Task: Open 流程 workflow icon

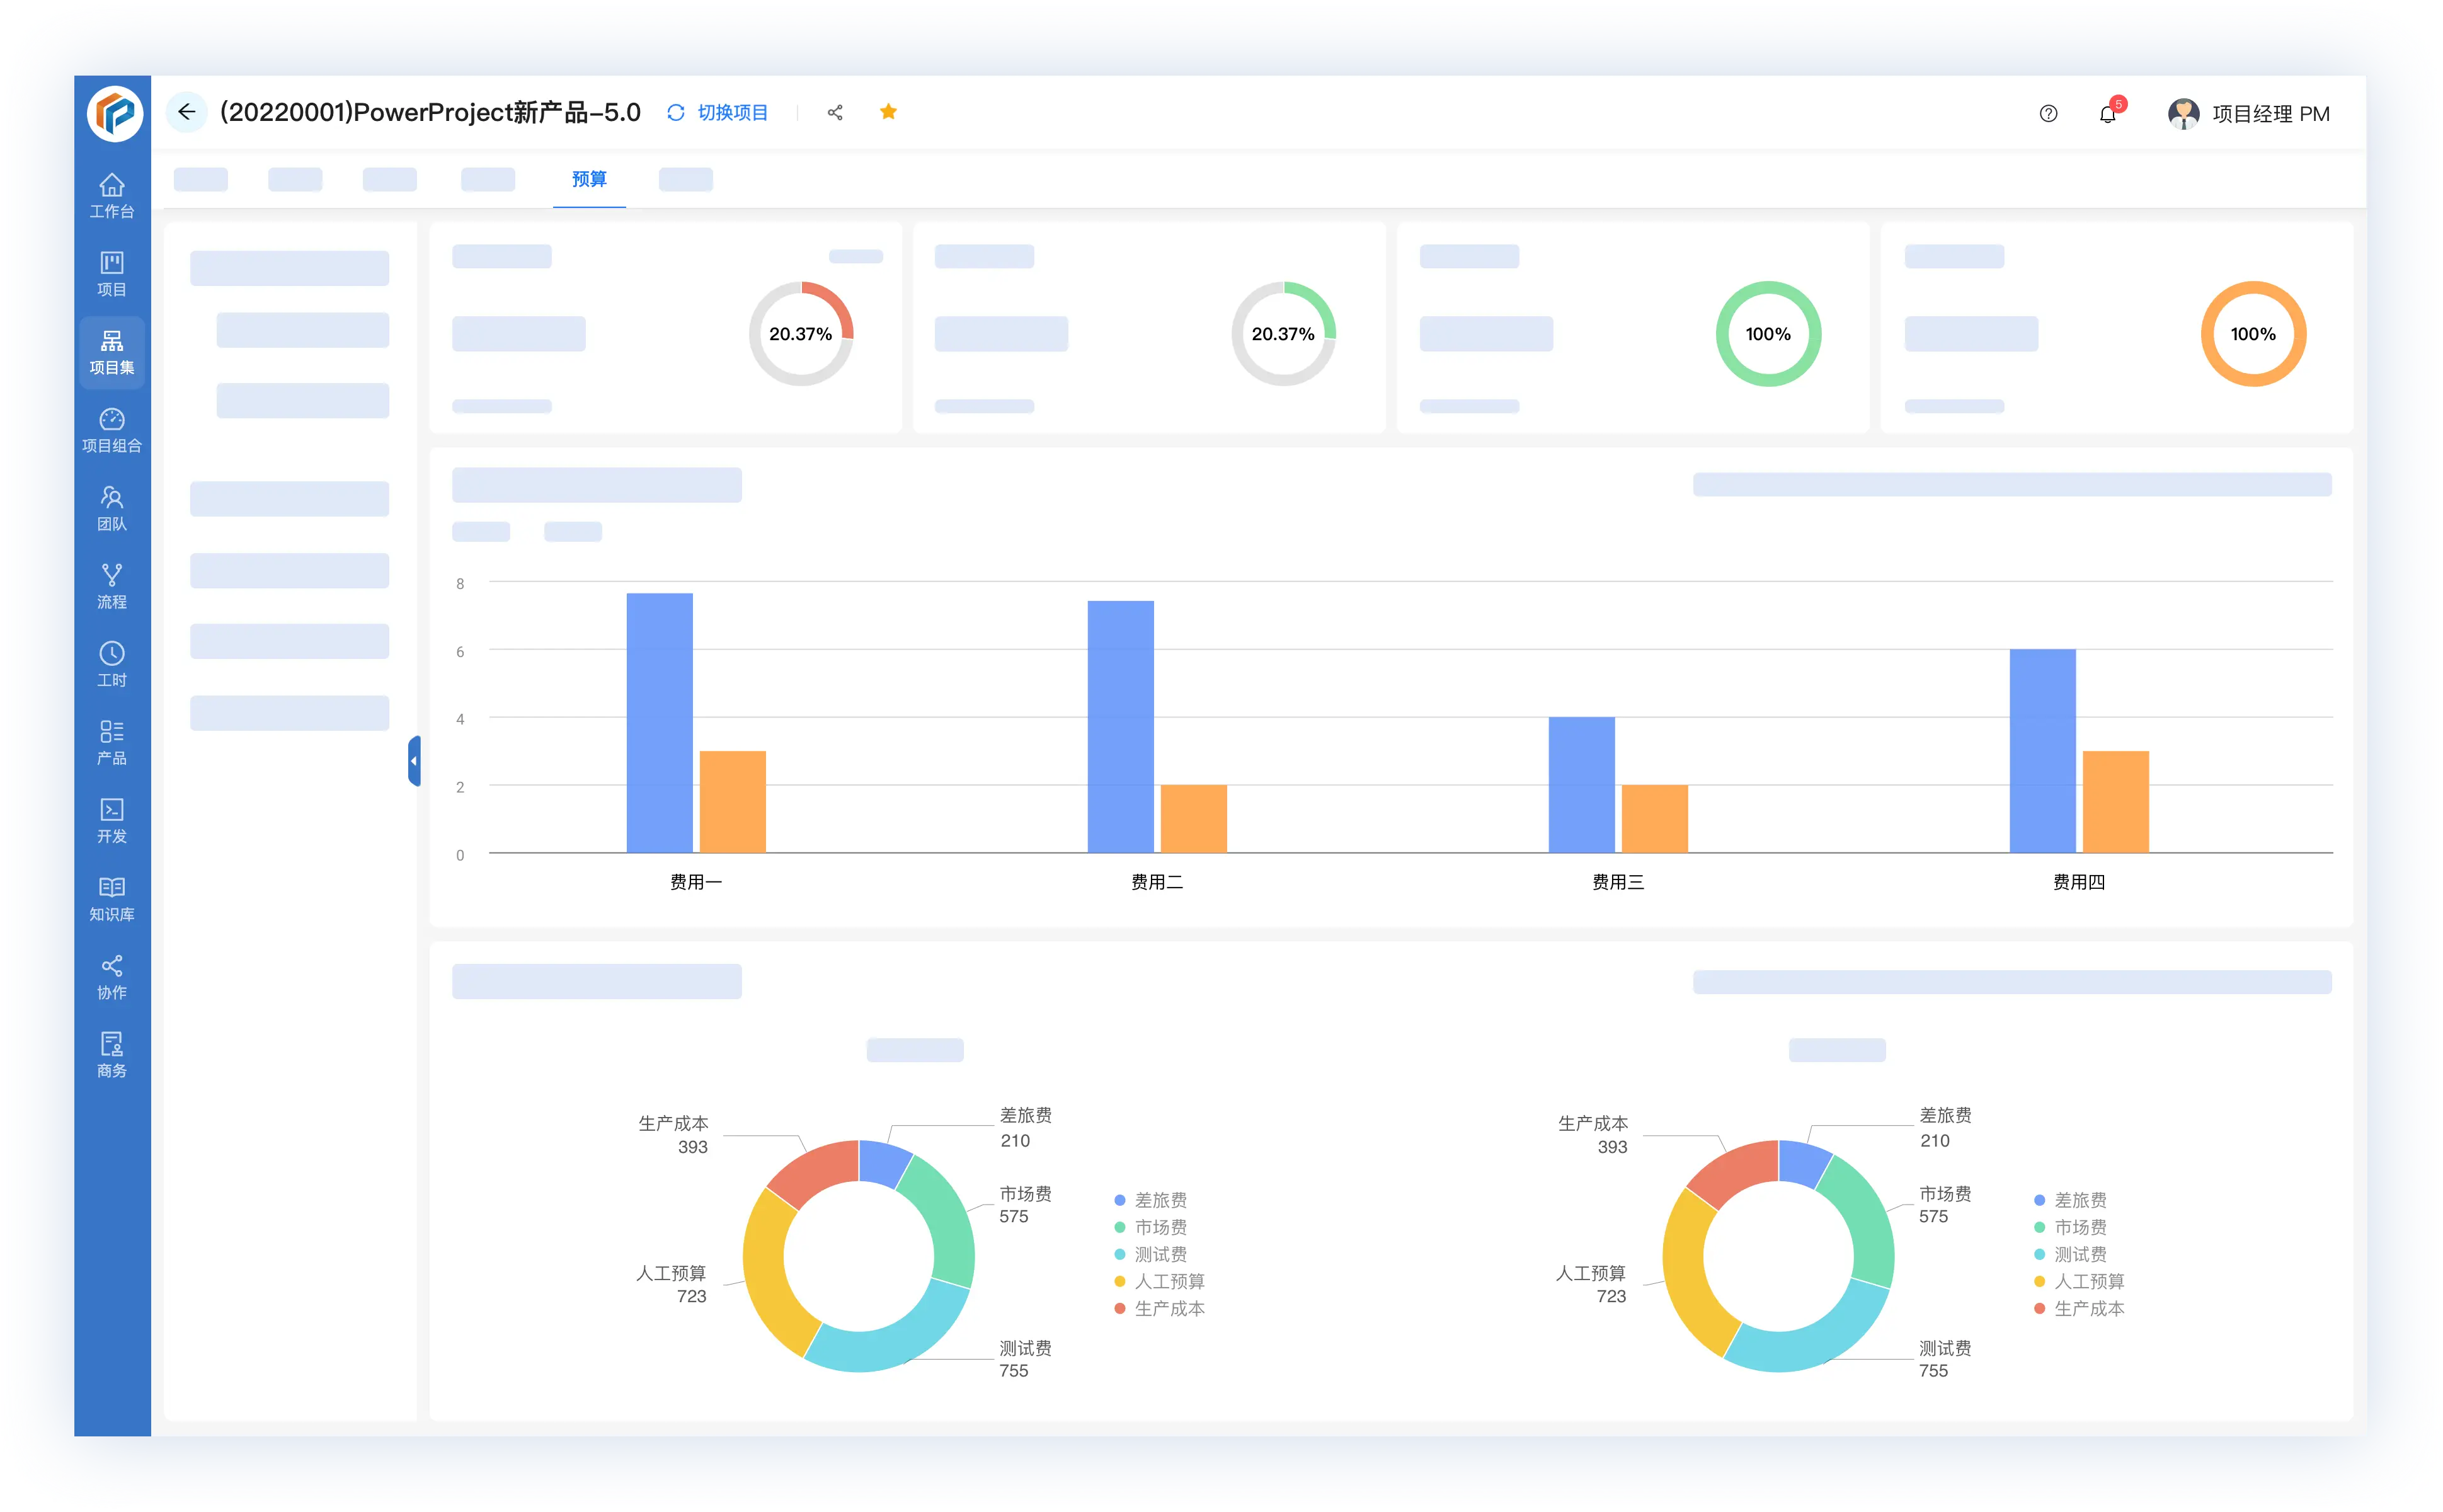Action: tap(112, 586)
